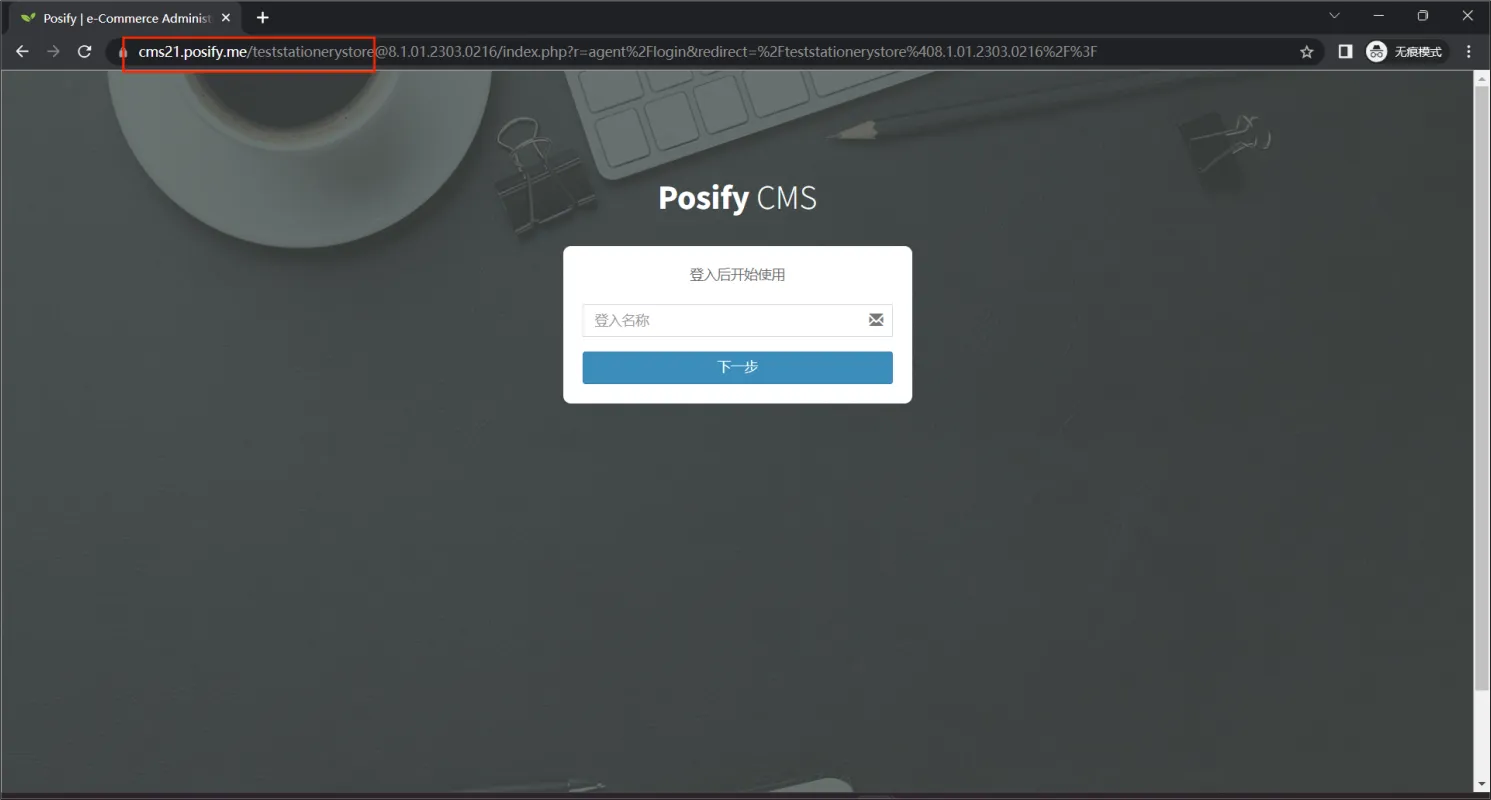The image size is (1491, 800).
Task: Click the vertical scrollbar thumb
Action: 1482,388
